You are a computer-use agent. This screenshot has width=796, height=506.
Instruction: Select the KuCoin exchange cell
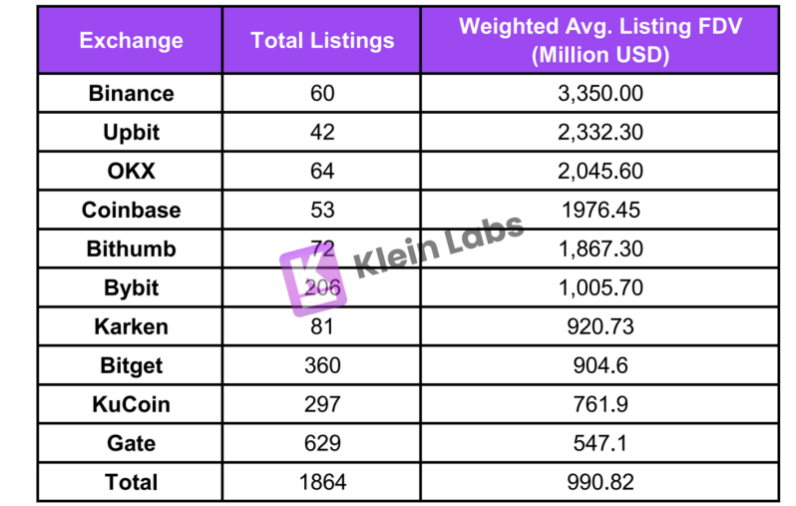point(131,404)
